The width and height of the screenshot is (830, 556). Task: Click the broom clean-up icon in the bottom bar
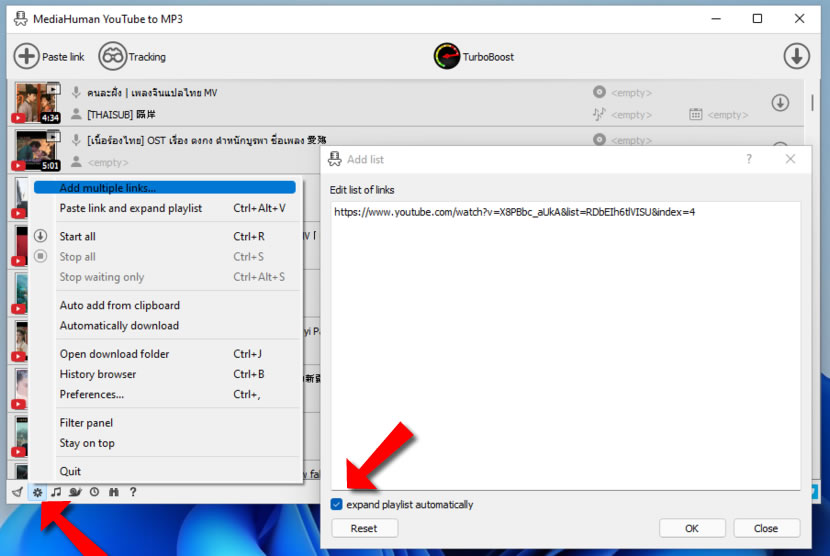[x=17, y=492]
